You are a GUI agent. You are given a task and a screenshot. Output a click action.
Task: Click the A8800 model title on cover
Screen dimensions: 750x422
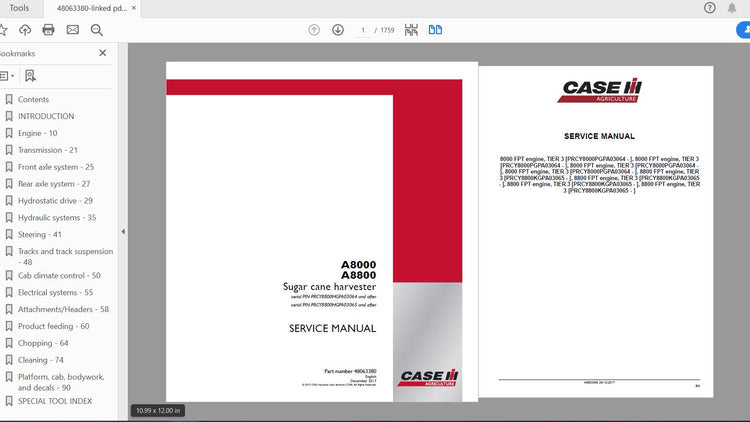pyautogui.click(x=358, y=275)
